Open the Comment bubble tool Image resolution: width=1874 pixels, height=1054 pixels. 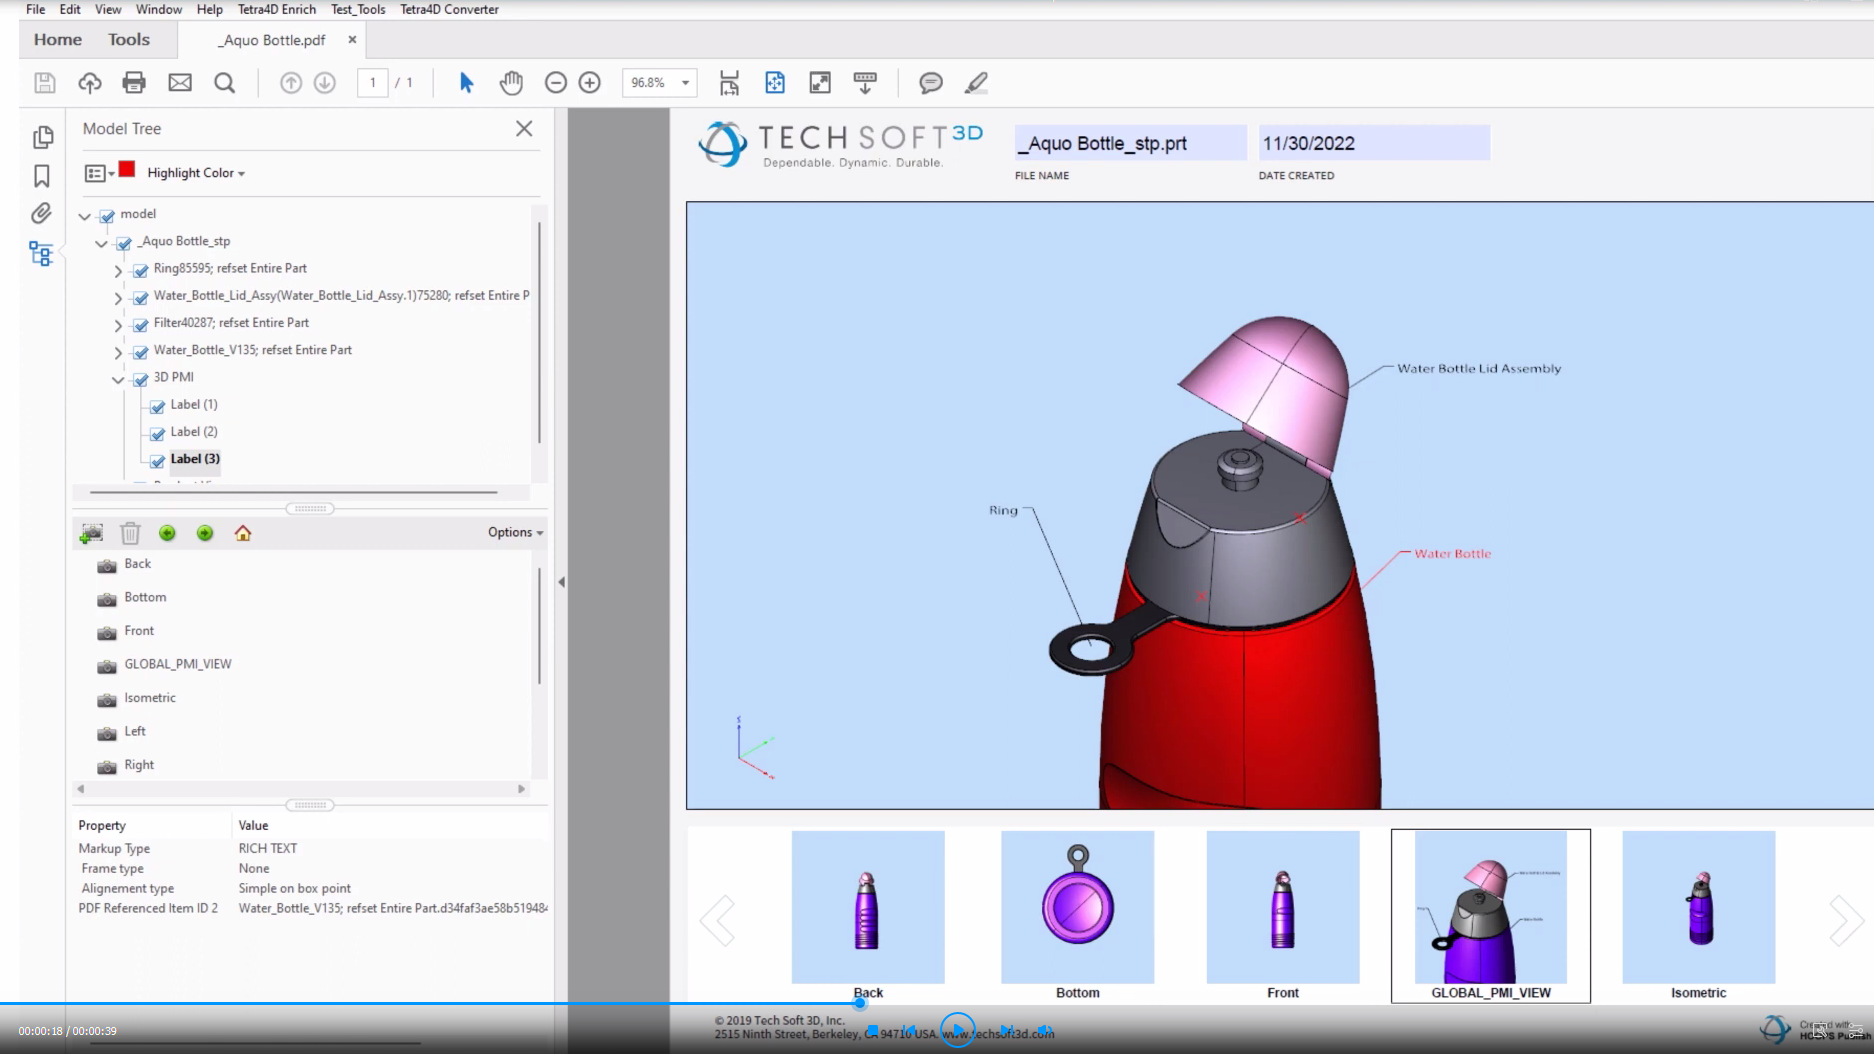pos(931,83)
